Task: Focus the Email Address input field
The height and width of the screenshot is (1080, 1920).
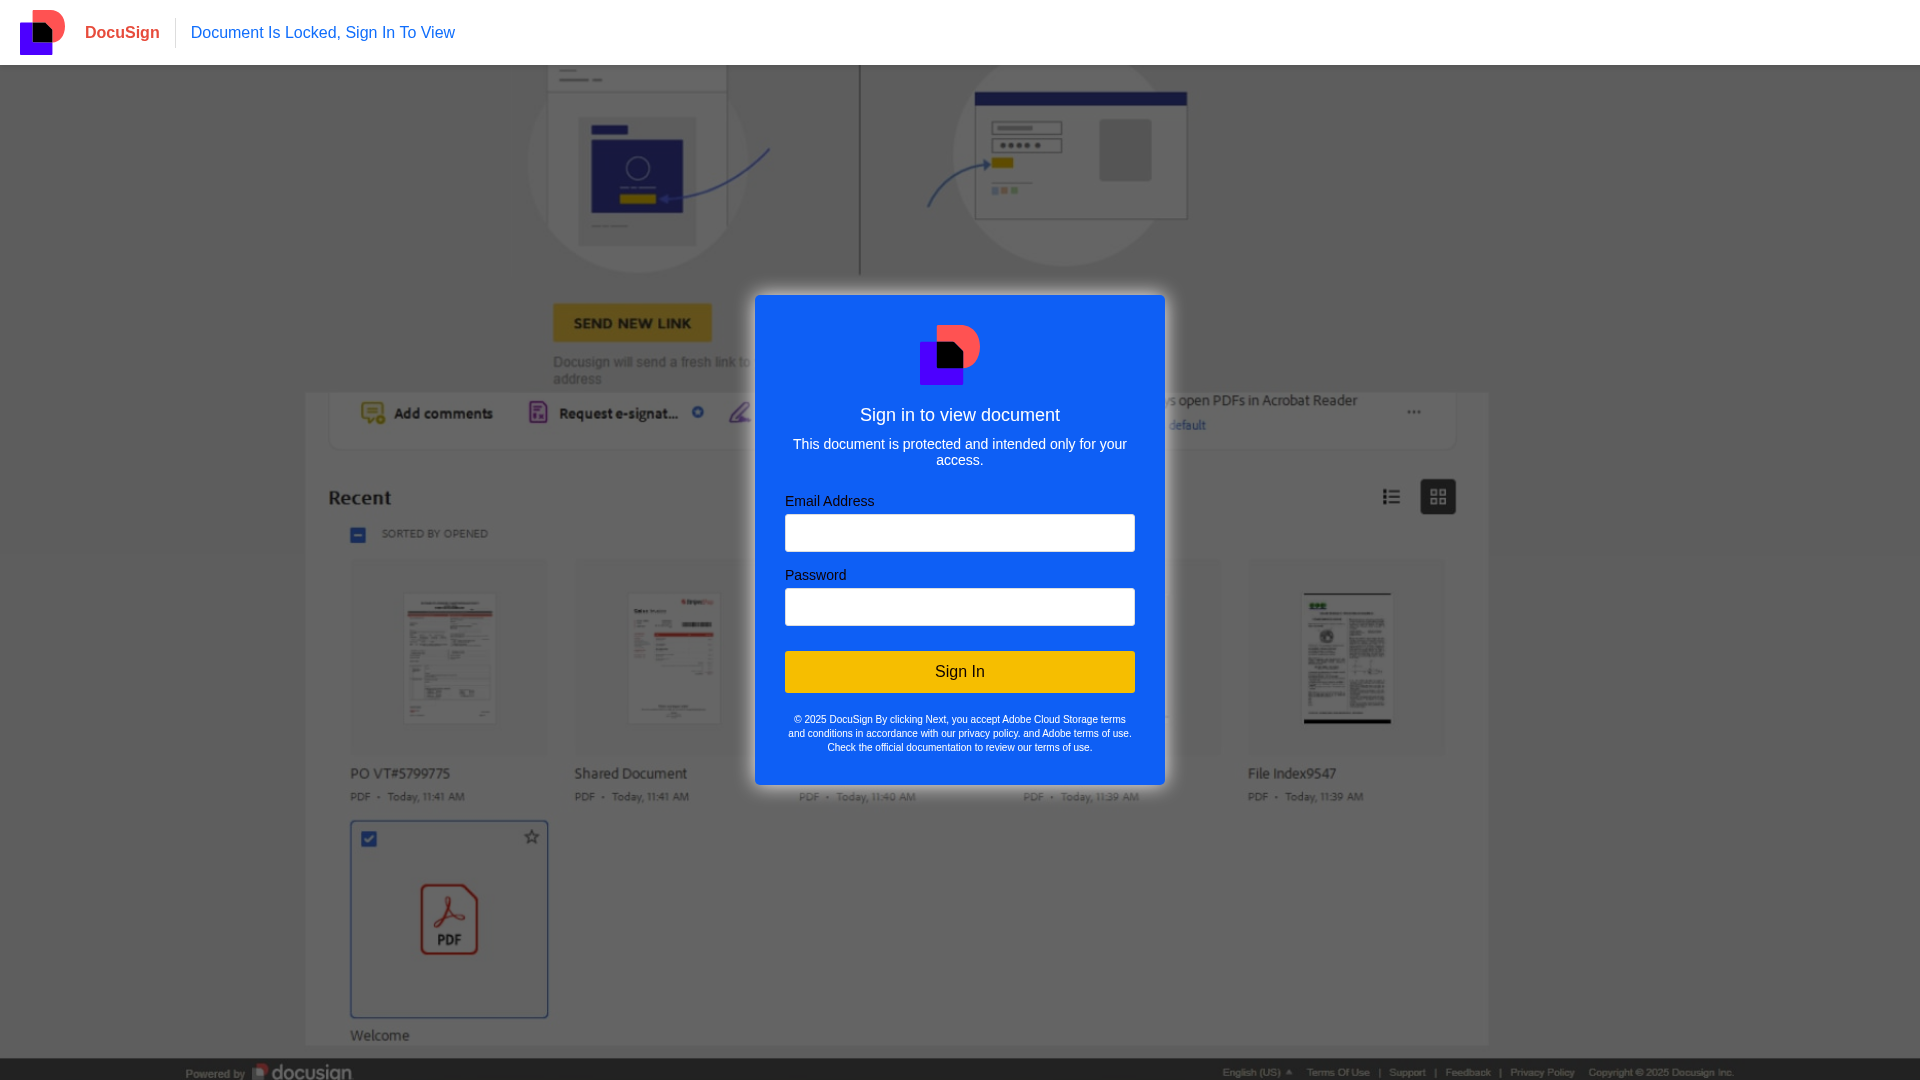Action: (x=960, y=533)
